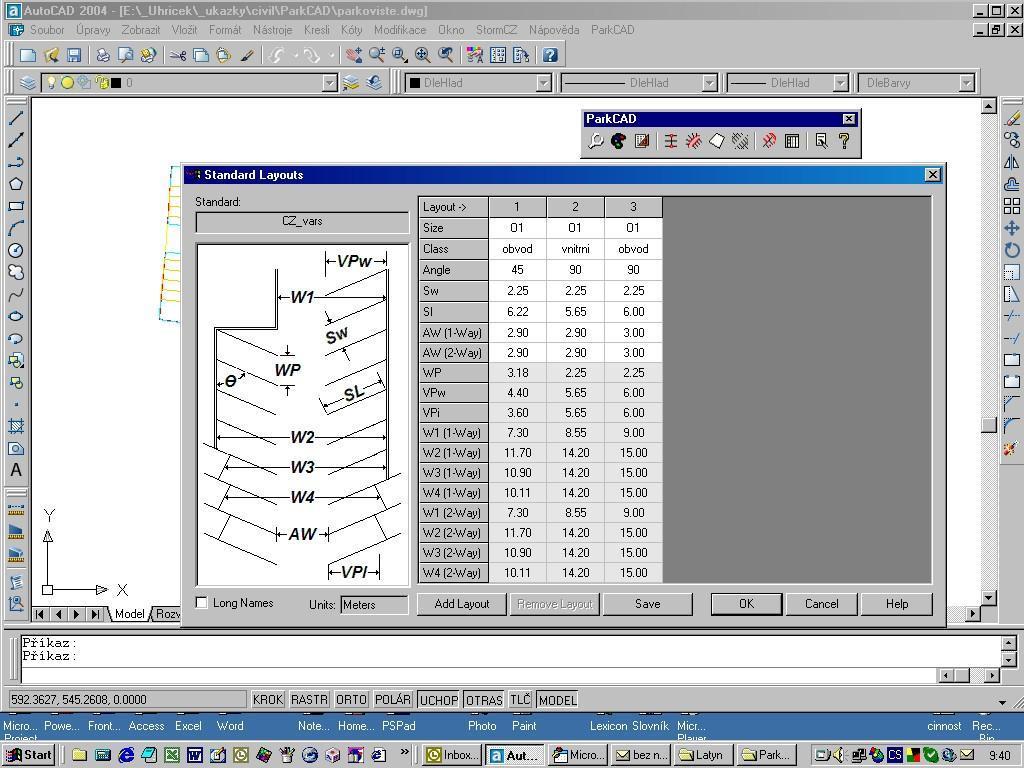The width and height of the screenshot is (1024, 768).
Task: Expand hidden quick launch icons chevron
Action: pyautogui.click(x=405, y=752)
